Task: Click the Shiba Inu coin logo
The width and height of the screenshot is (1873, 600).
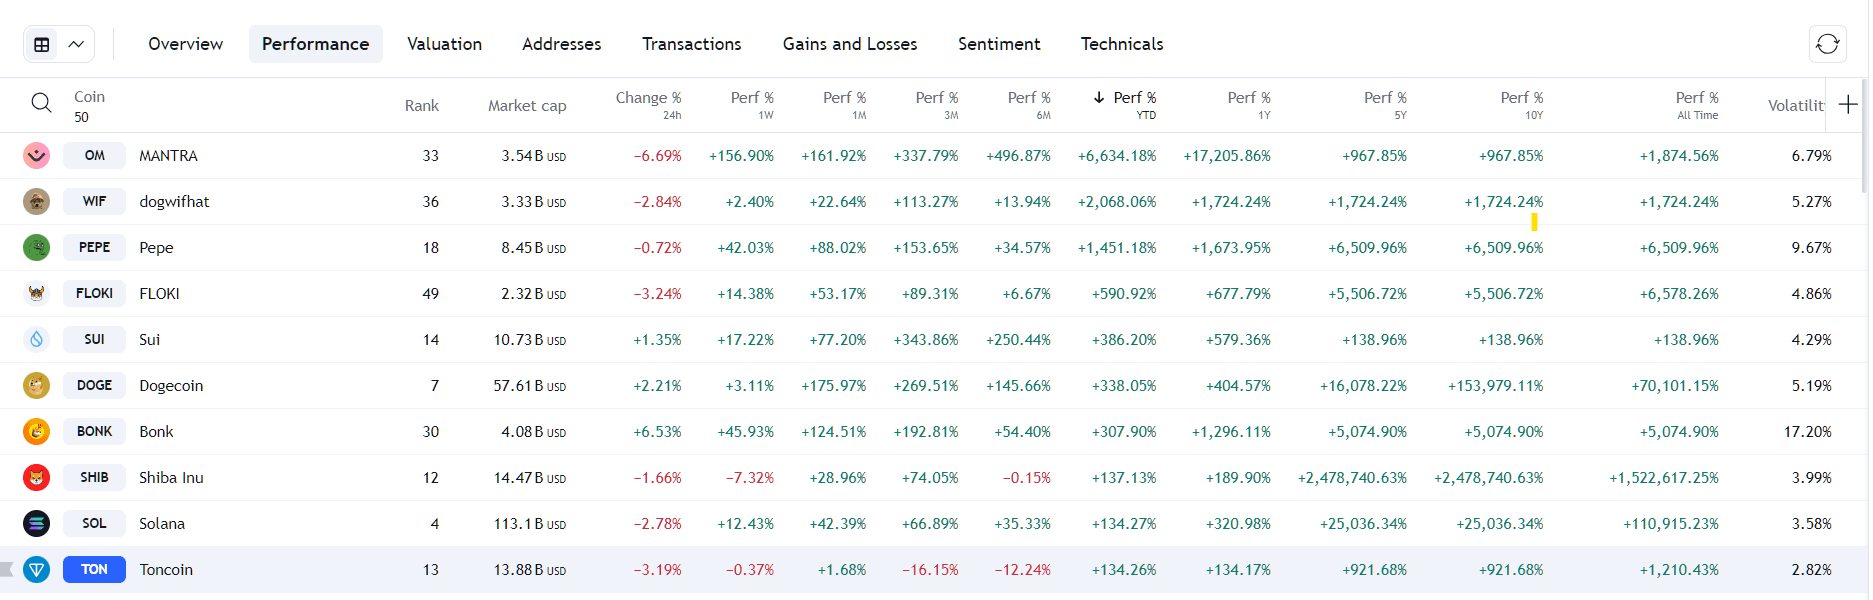Action: (x=37, y=478)
